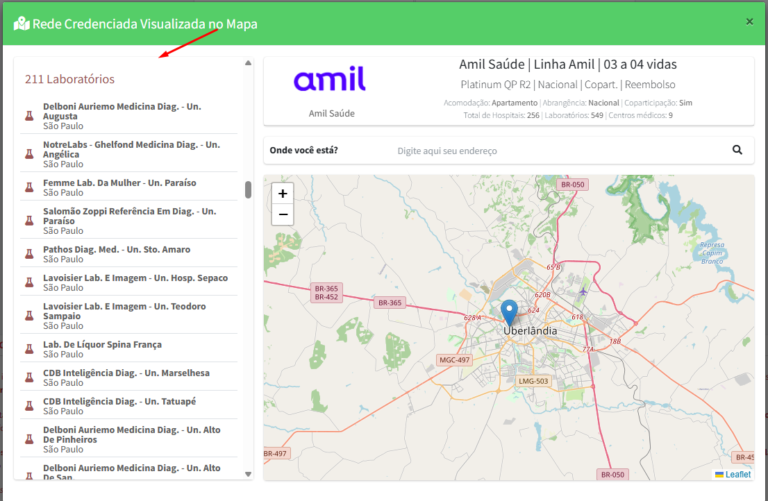Click flask icon beside Lab. De Líquor Spina França
Screen dimensions: 768x501
pos(29,349)
